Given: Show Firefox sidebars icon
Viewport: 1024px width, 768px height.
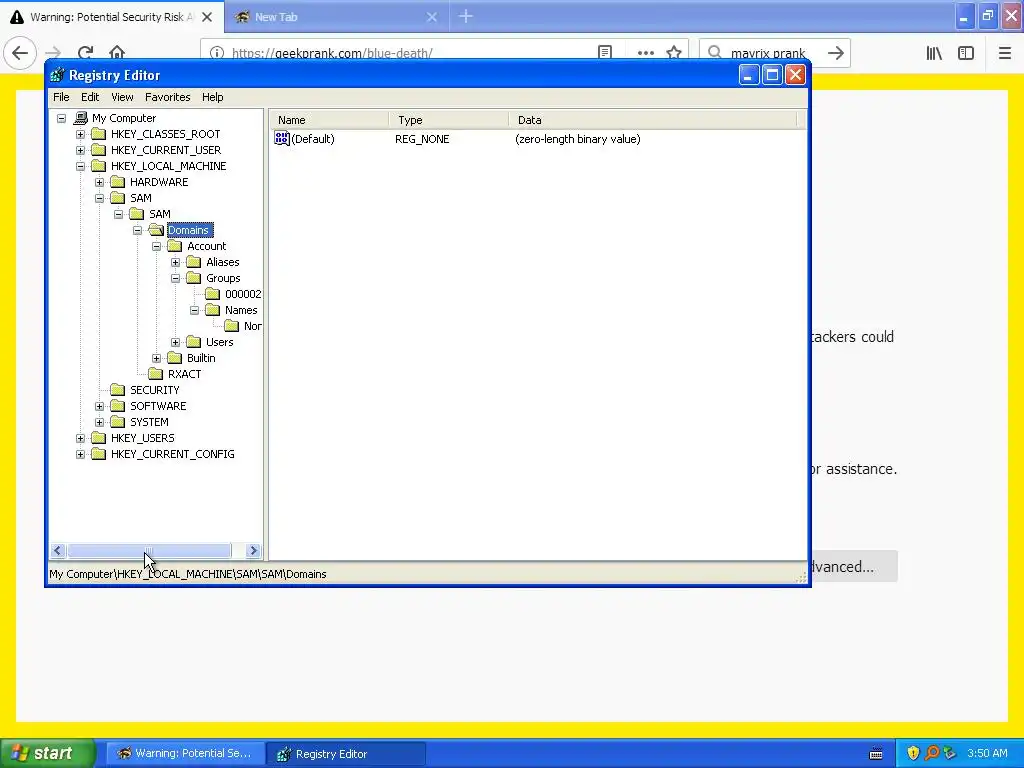Looking at the screenshot, I should 966,53.
